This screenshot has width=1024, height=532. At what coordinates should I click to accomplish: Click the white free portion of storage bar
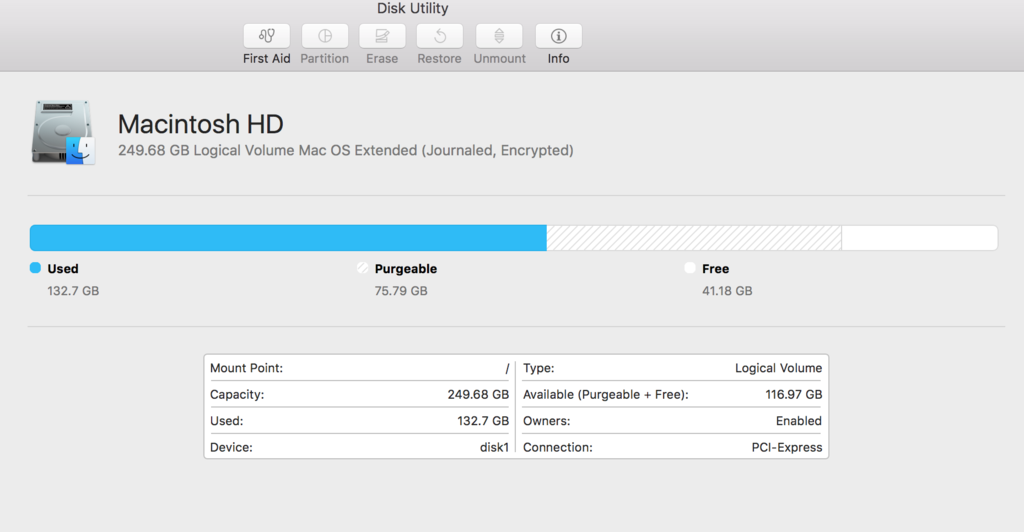point(920,238)
